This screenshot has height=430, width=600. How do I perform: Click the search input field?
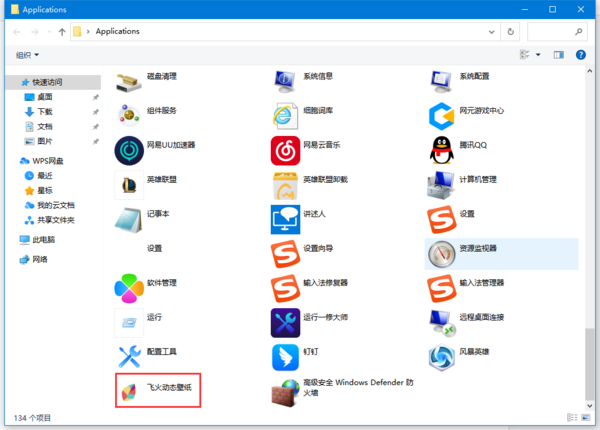[557, 32]
